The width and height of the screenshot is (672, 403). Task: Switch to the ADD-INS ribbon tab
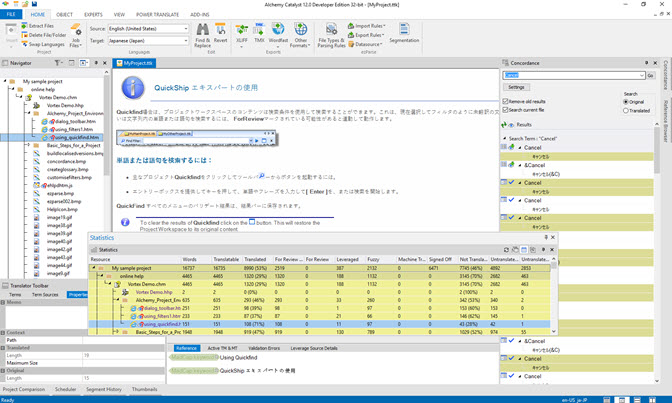point(199,15)
